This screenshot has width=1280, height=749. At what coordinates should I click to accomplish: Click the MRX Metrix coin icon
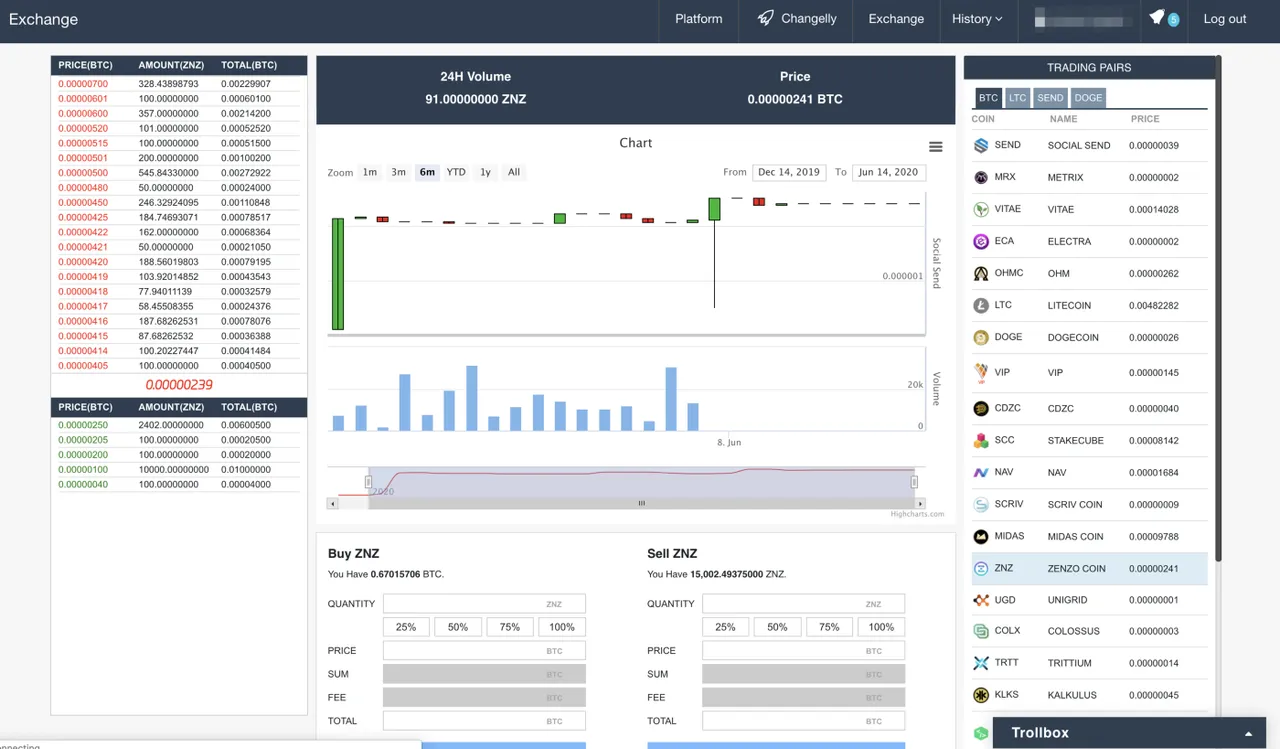pyautogui.click(x=981, y=177)
